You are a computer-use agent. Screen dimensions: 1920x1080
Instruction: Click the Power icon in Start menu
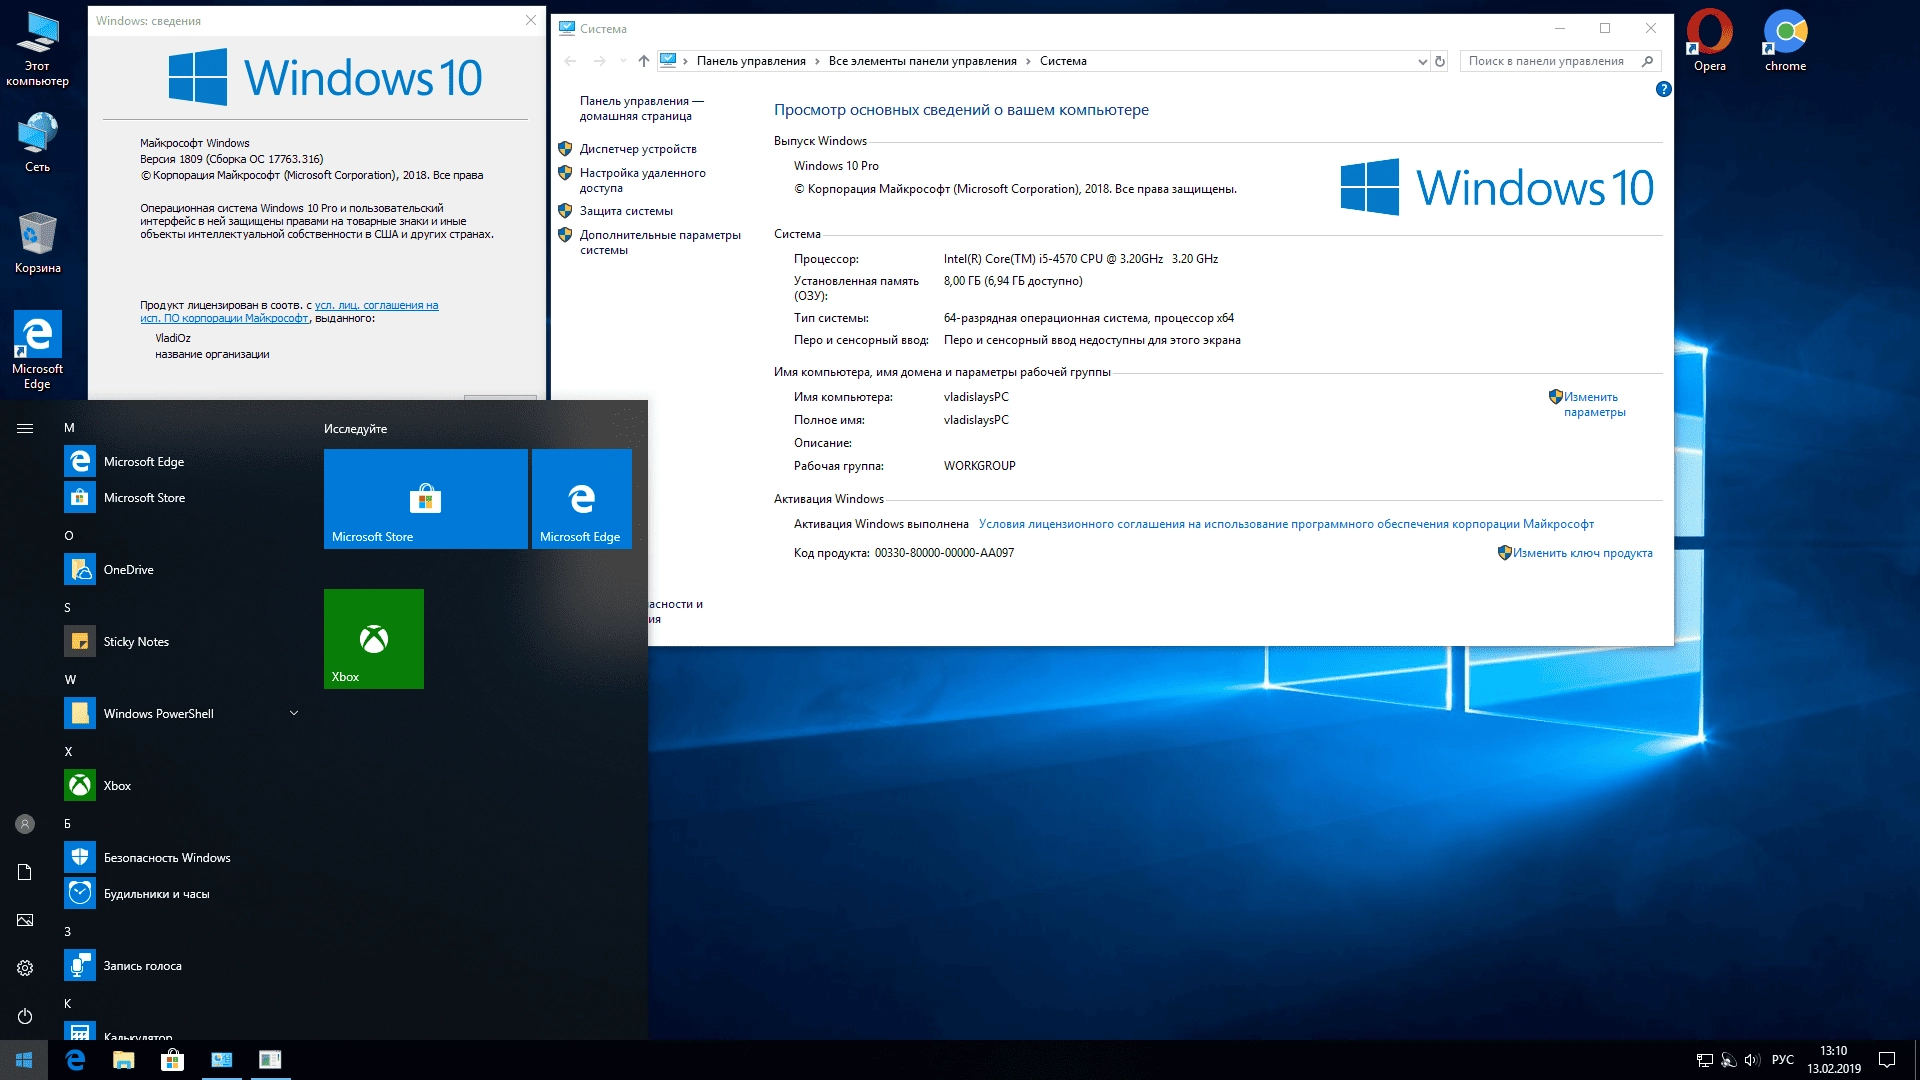point(25,1016)
